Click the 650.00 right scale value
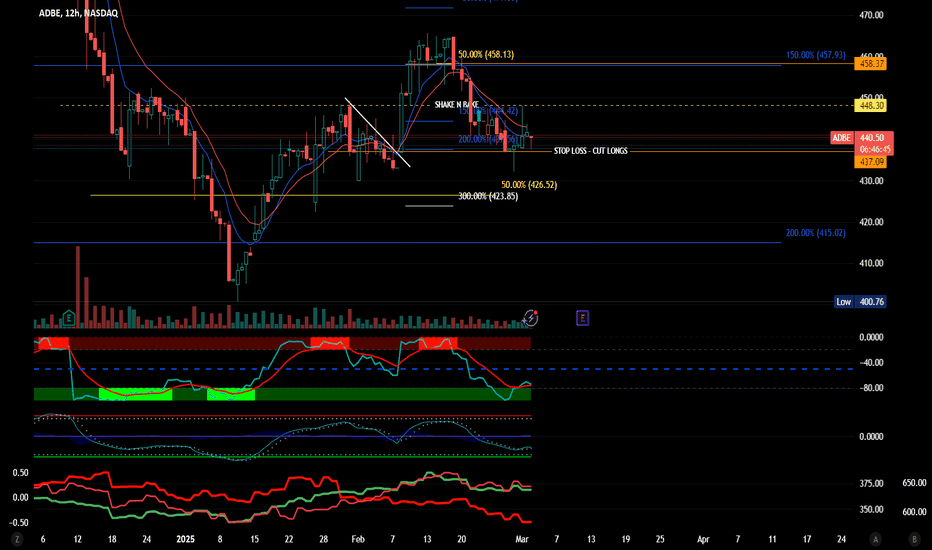Screen dimensions: 932x550 pyautogui.click(x=914, y=483)
